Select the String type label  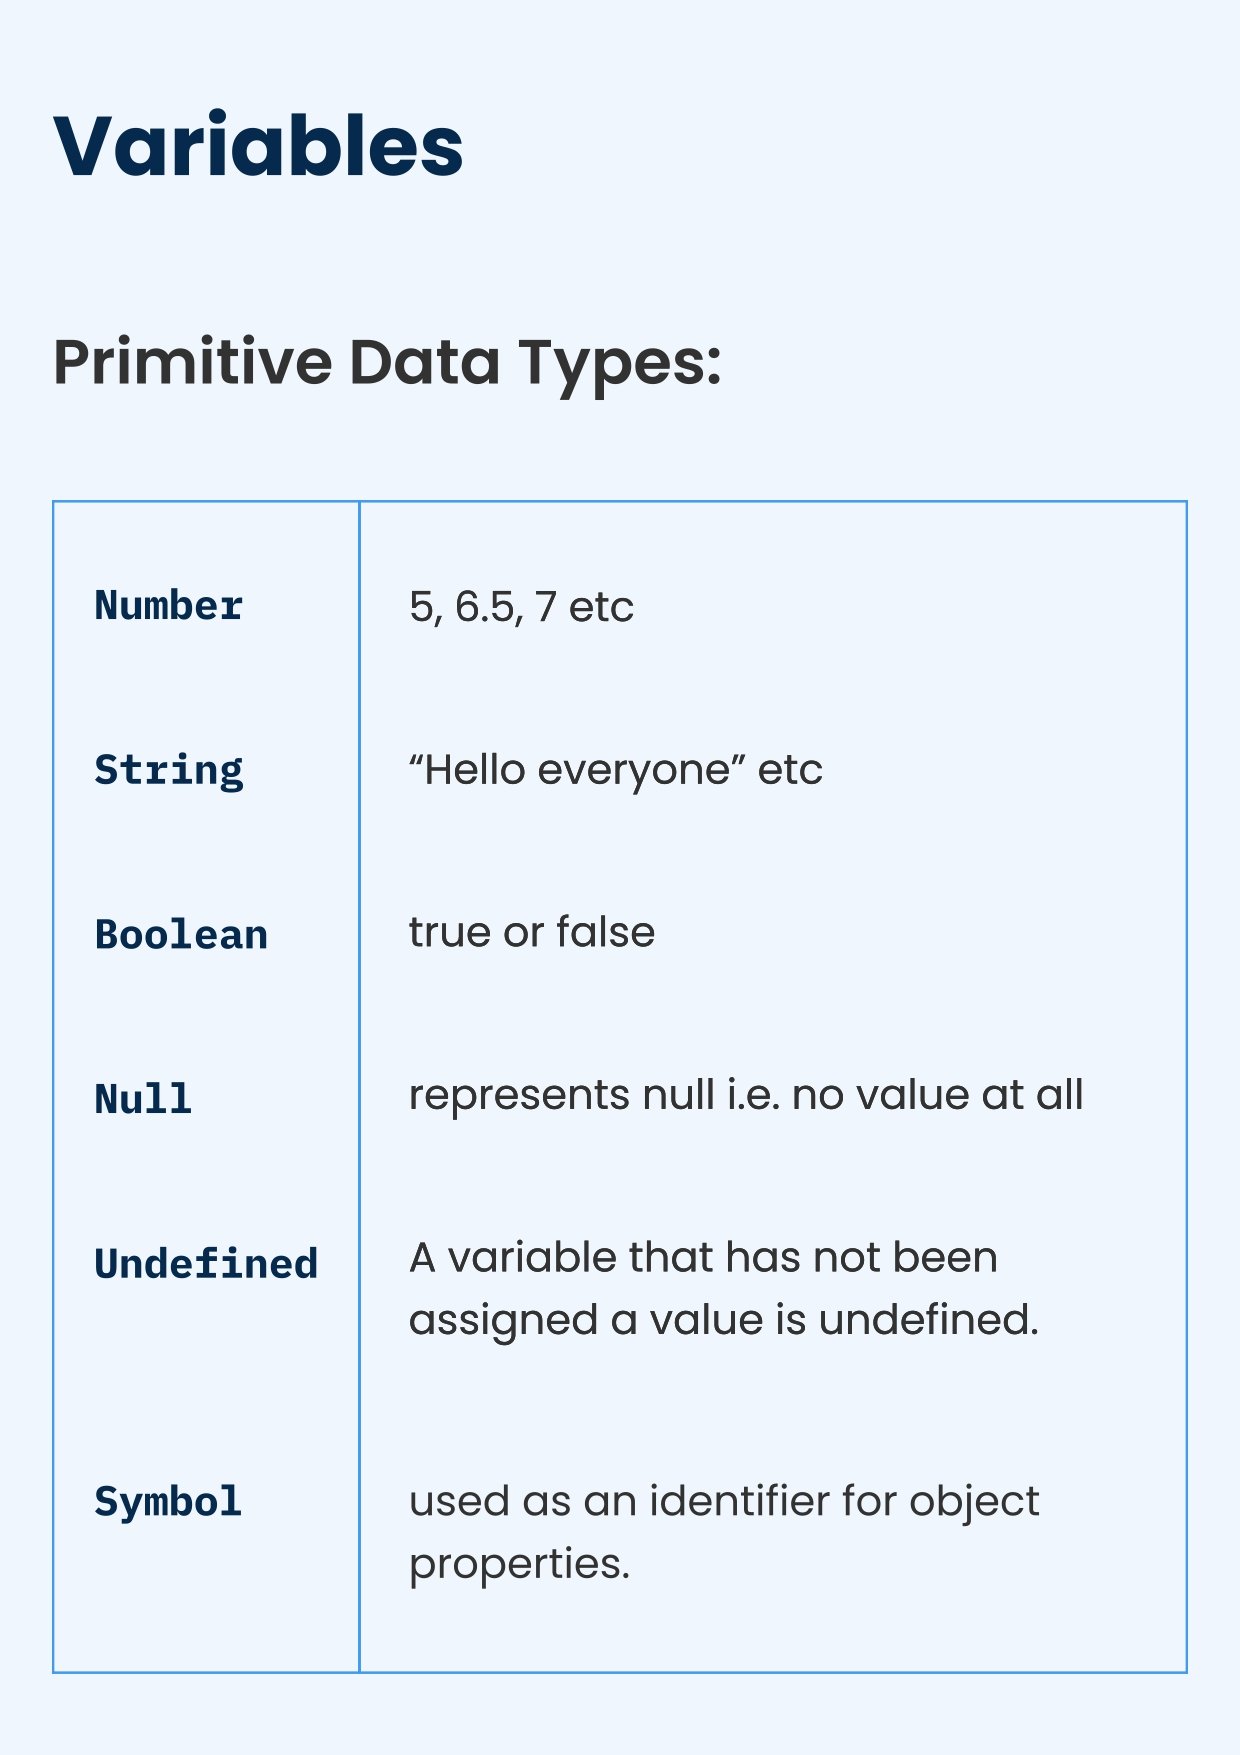pyautogui.click(x=169, y=770)
